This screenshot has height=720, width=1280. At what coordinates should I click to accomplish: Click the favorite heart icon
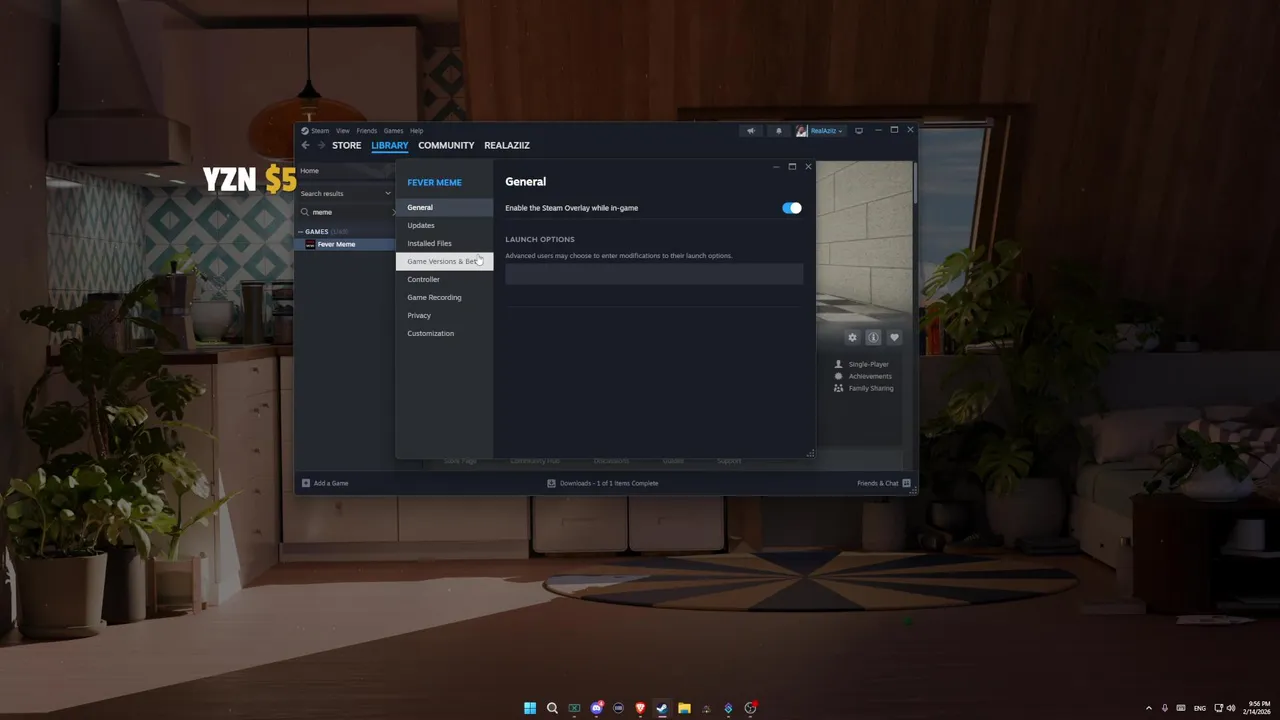895,338
